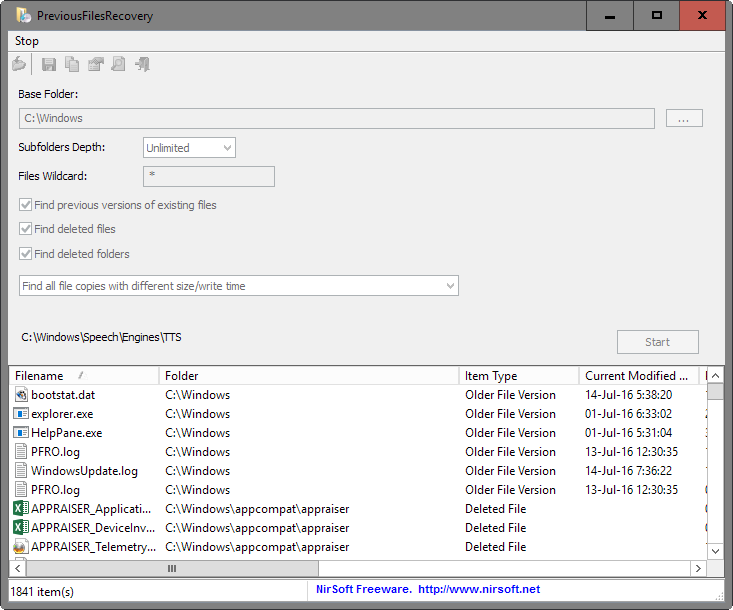The width and height of the screenshot is (733, 610).
Task: Sort by the Folder column header
Action: tap(309, 375)
